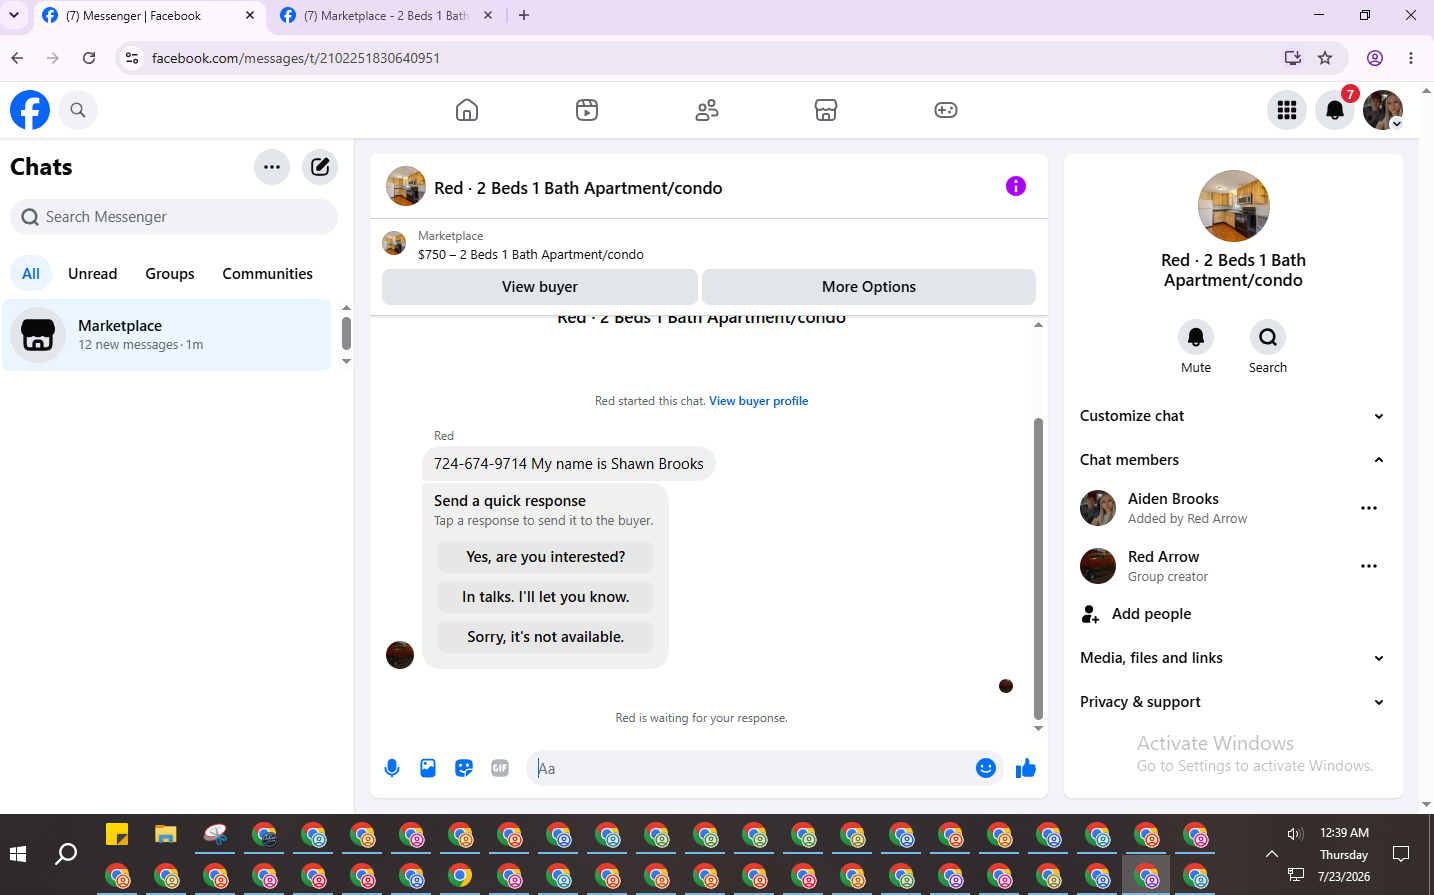The image size is (1434, 895).
Task: Open the Marketplace storefront icon in top navigation
Action: 826,110
